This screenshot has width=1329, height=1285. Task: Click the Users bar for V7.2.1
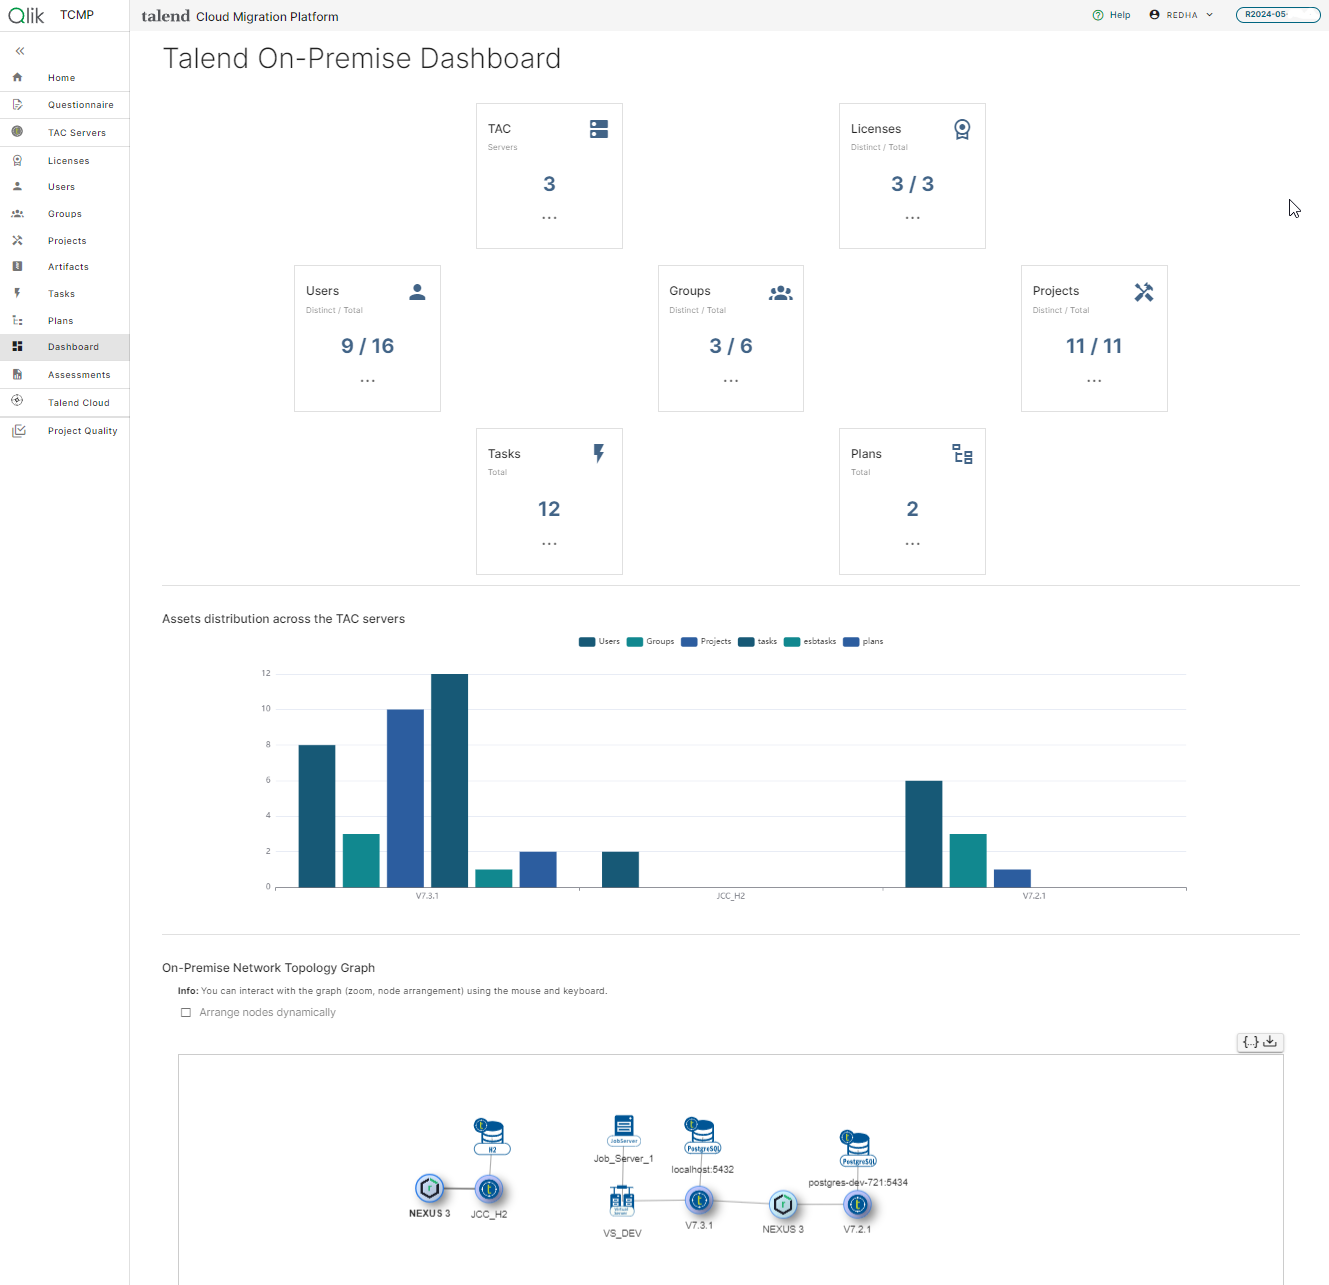(x=923, y=834)
